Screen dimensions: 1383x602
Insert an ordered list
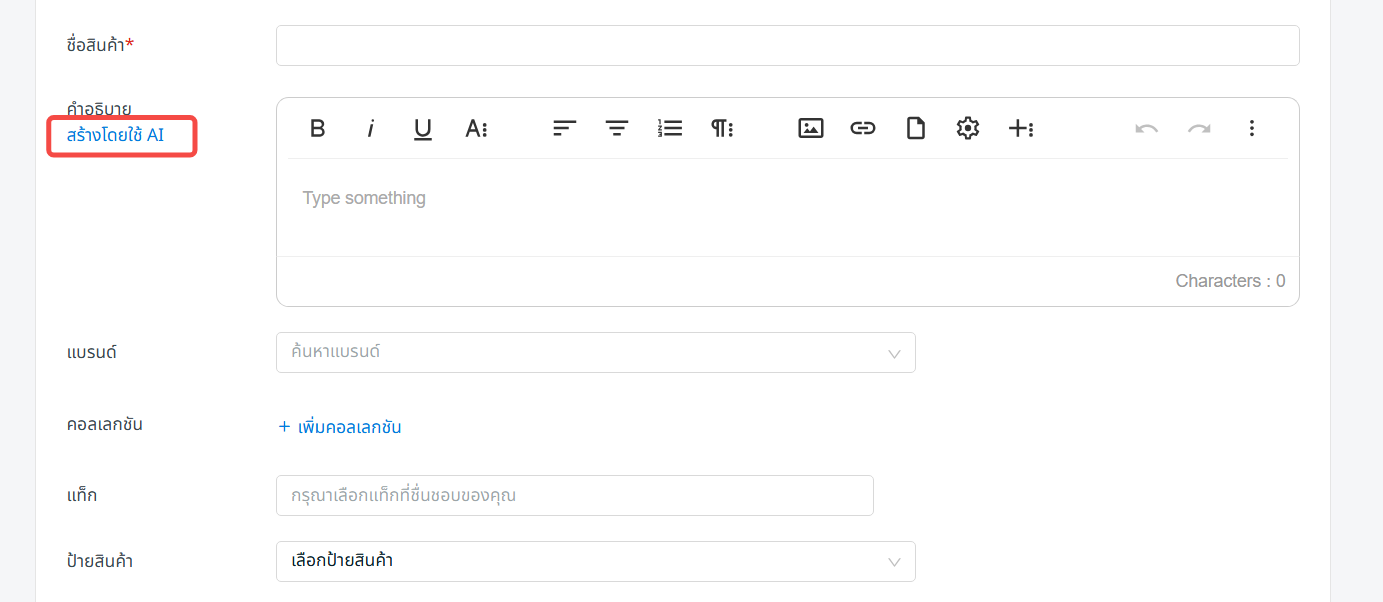click(x=670, y=128)
